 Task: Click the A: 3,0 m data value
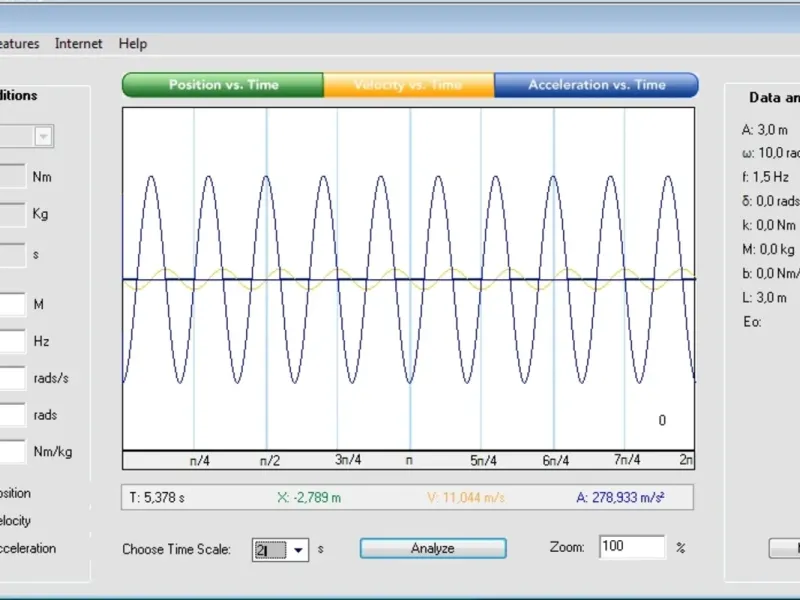765,130
